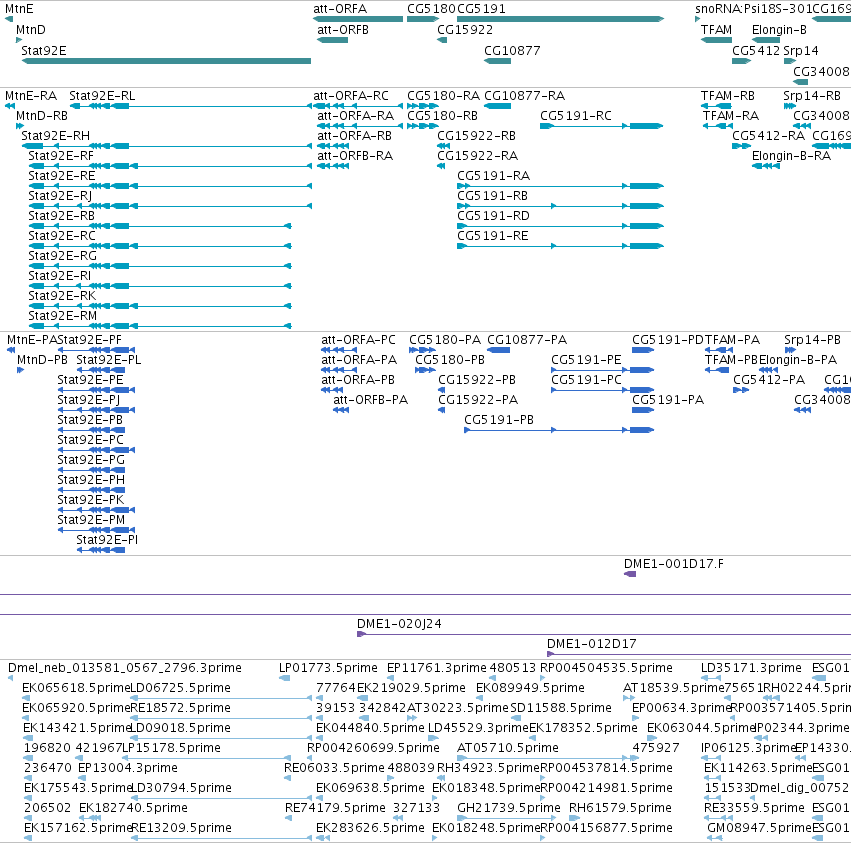Screen dimensions: 851x843
Task: Select the CG5191-PB protein glyph
Action: point(559,430)
